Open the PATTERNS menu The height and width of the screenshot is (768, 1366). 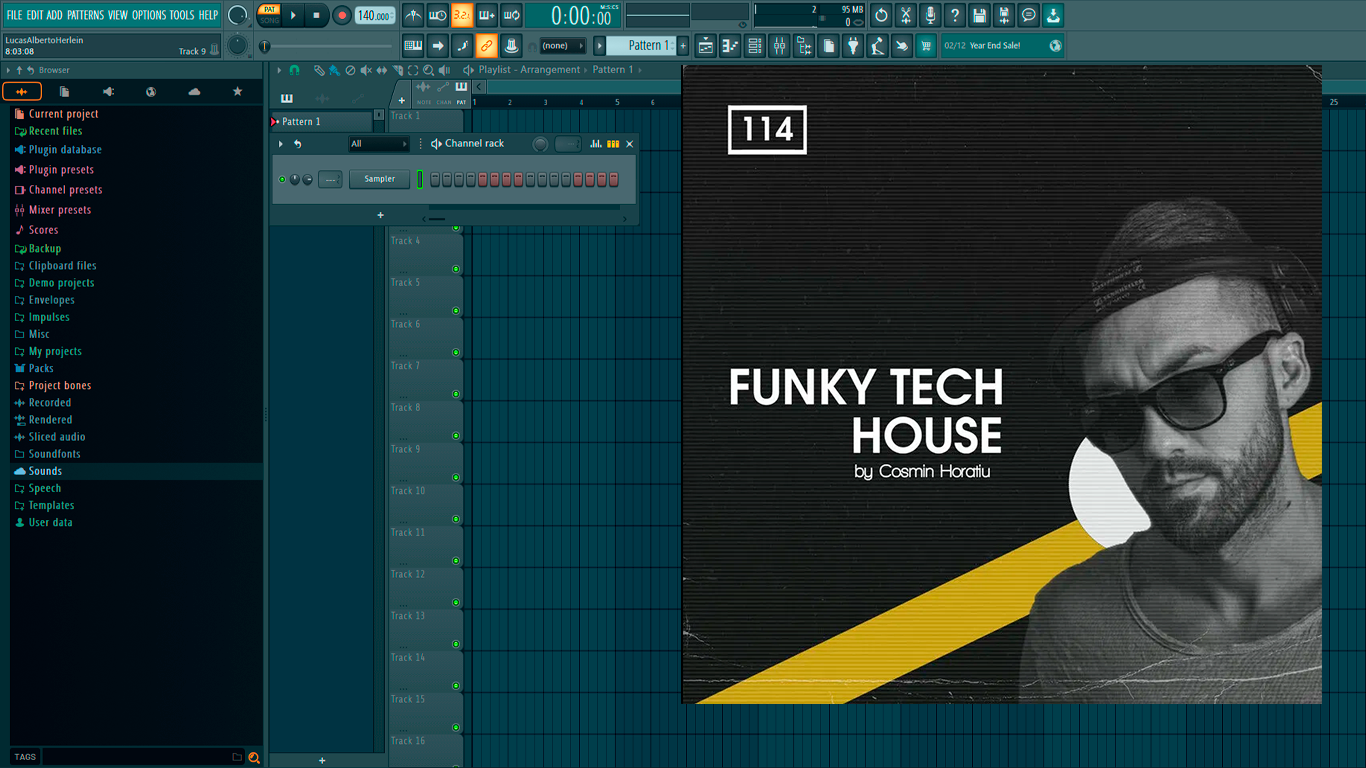[x=85, y=15]
